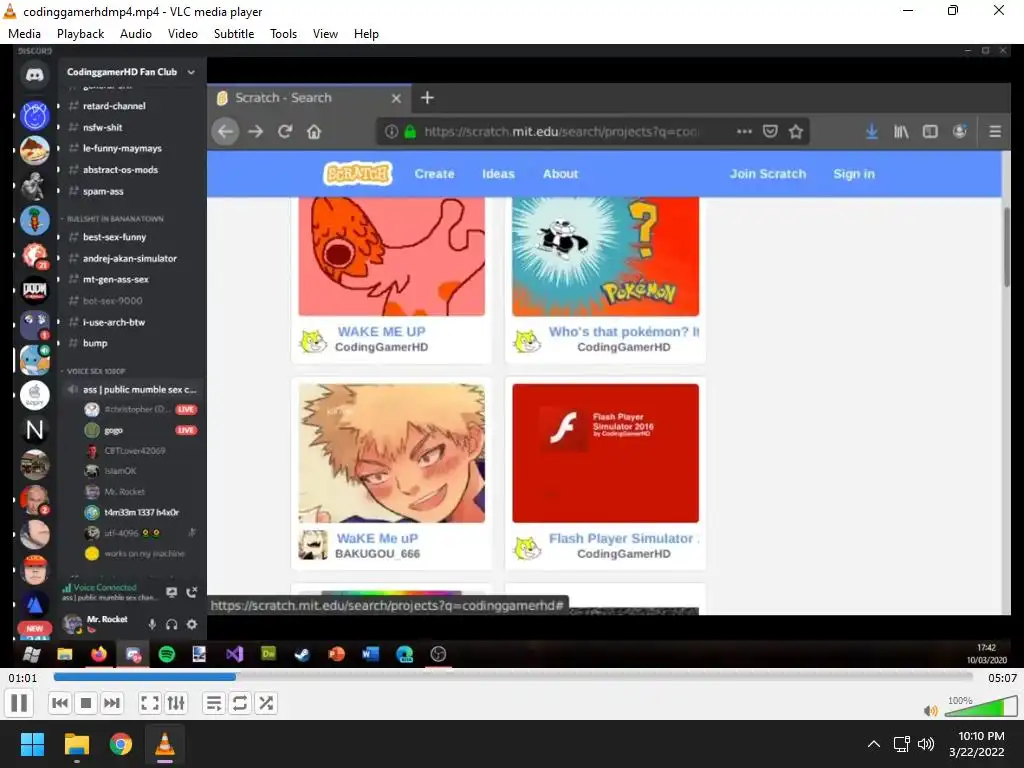Viewport: 1024px width, 768px height.
Task: Open VLC extended settings icon
Action: (176, 703)
